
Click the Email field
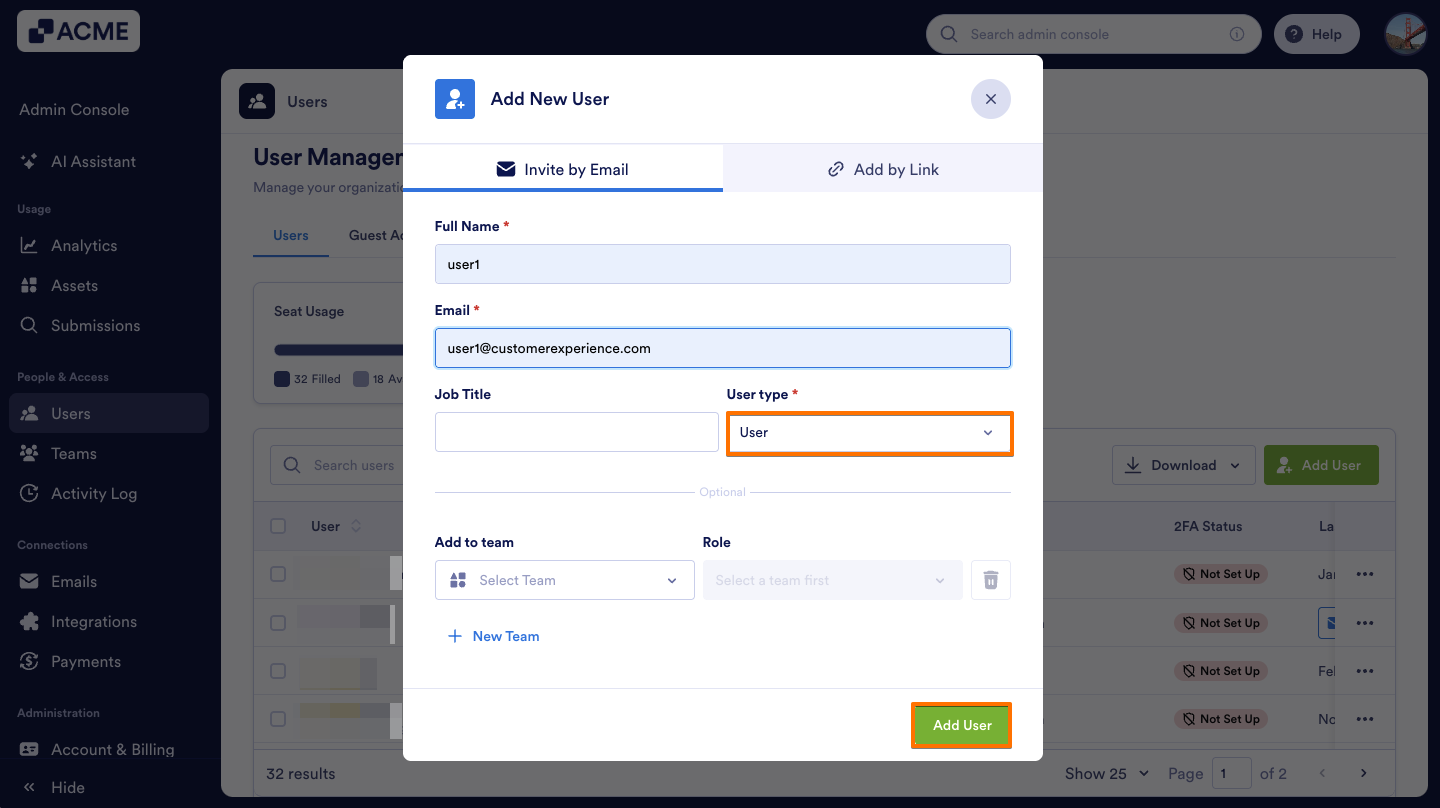pos(723,348)
